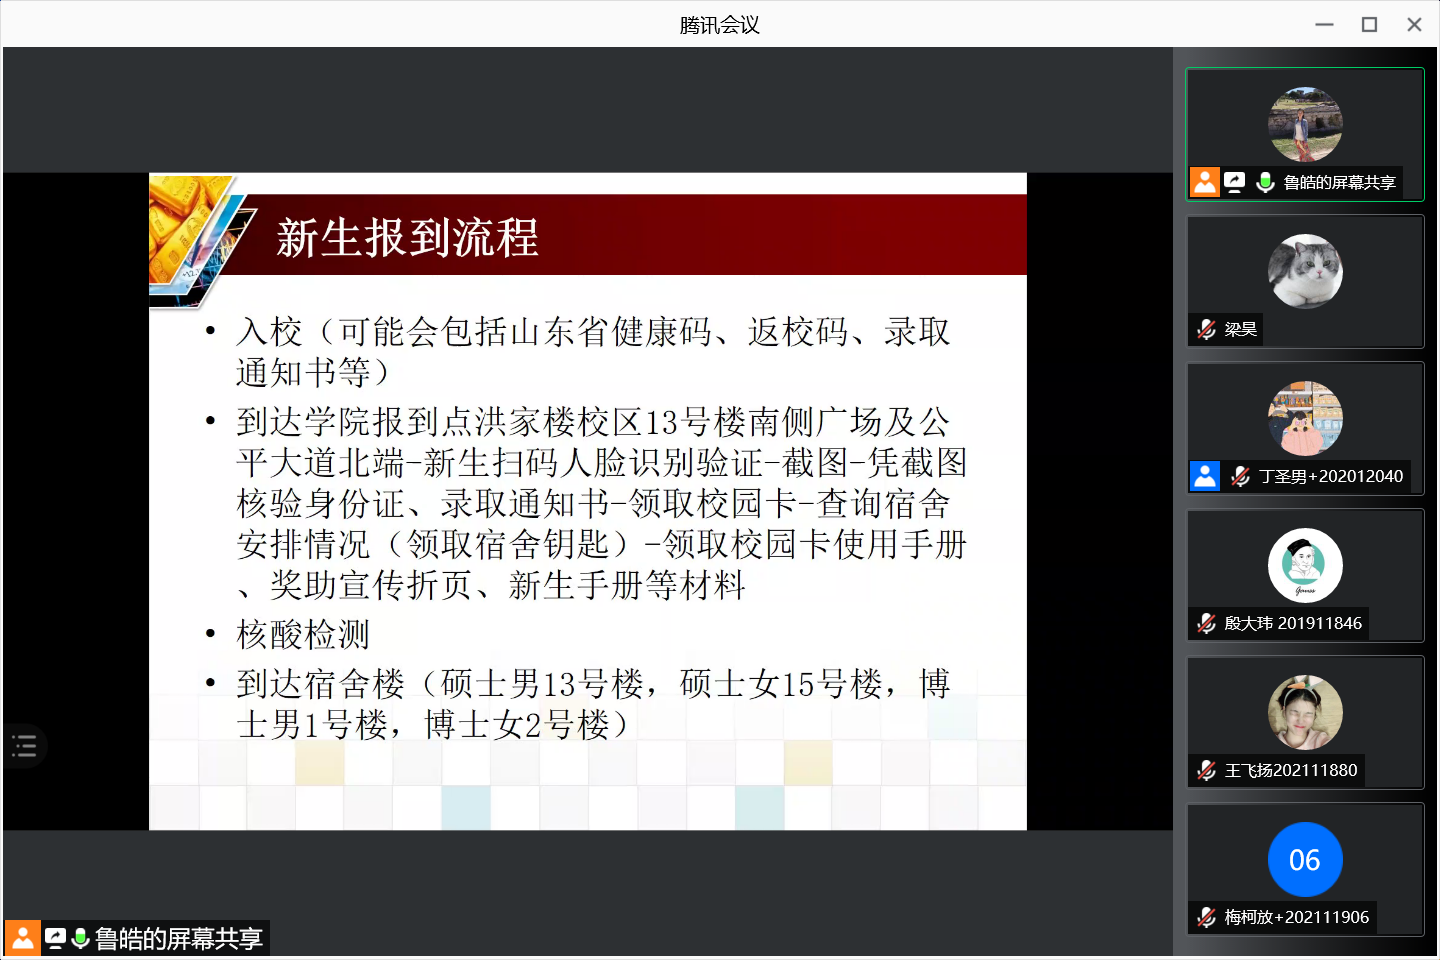The height and width of the screenshot is (960, 1440).
Task: Click green microphone icon in top participant tile
Action: click(x=1265, y=182)
